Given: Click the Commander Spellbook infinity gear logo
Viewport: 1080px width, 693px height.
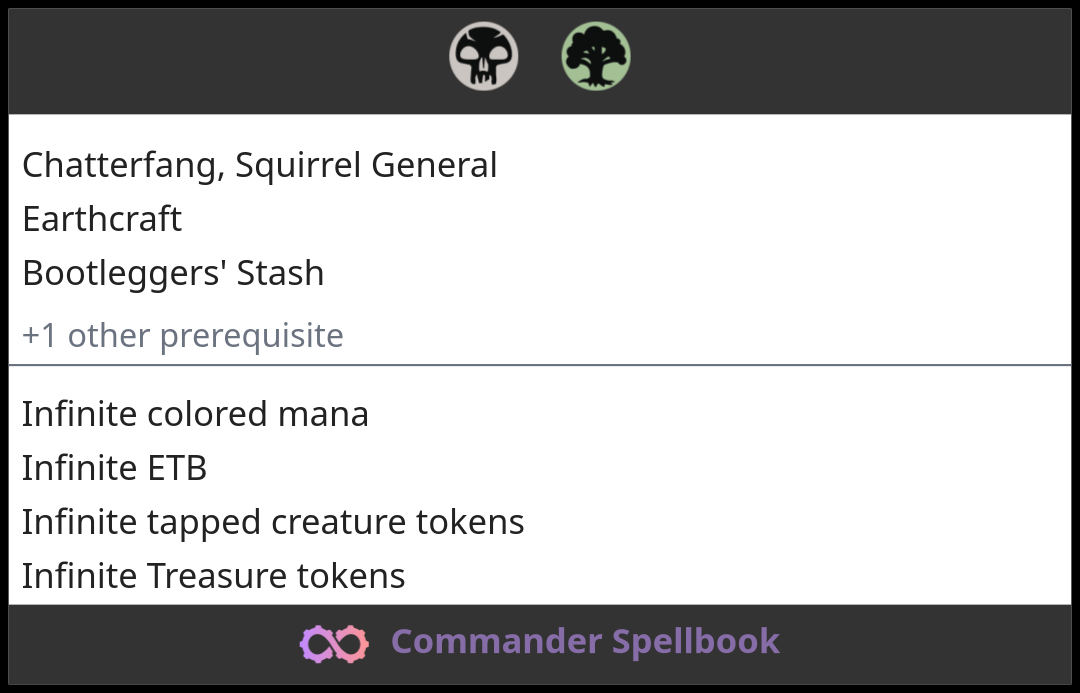Looking at the screenshot, I should tap(334, 643).
